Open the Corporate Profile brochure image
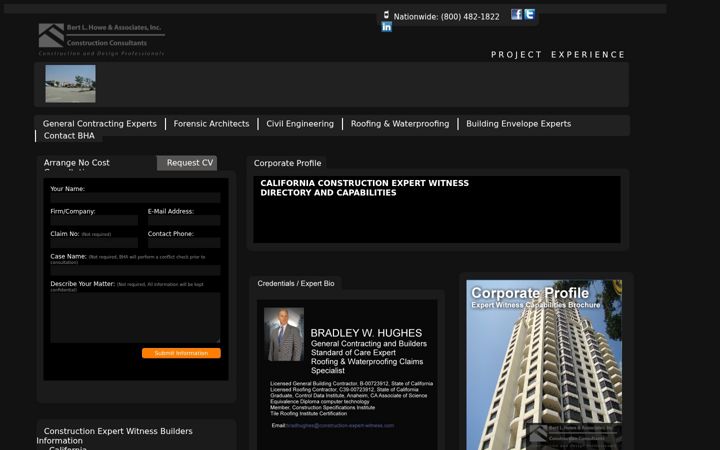 coord(544,365)
